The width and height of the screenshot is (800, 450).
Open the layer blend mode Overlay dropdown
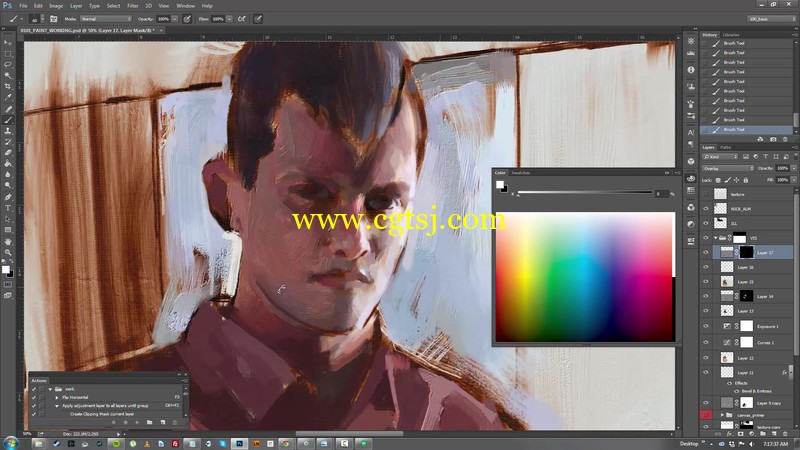pyautogui.click(x=728, y=168)
